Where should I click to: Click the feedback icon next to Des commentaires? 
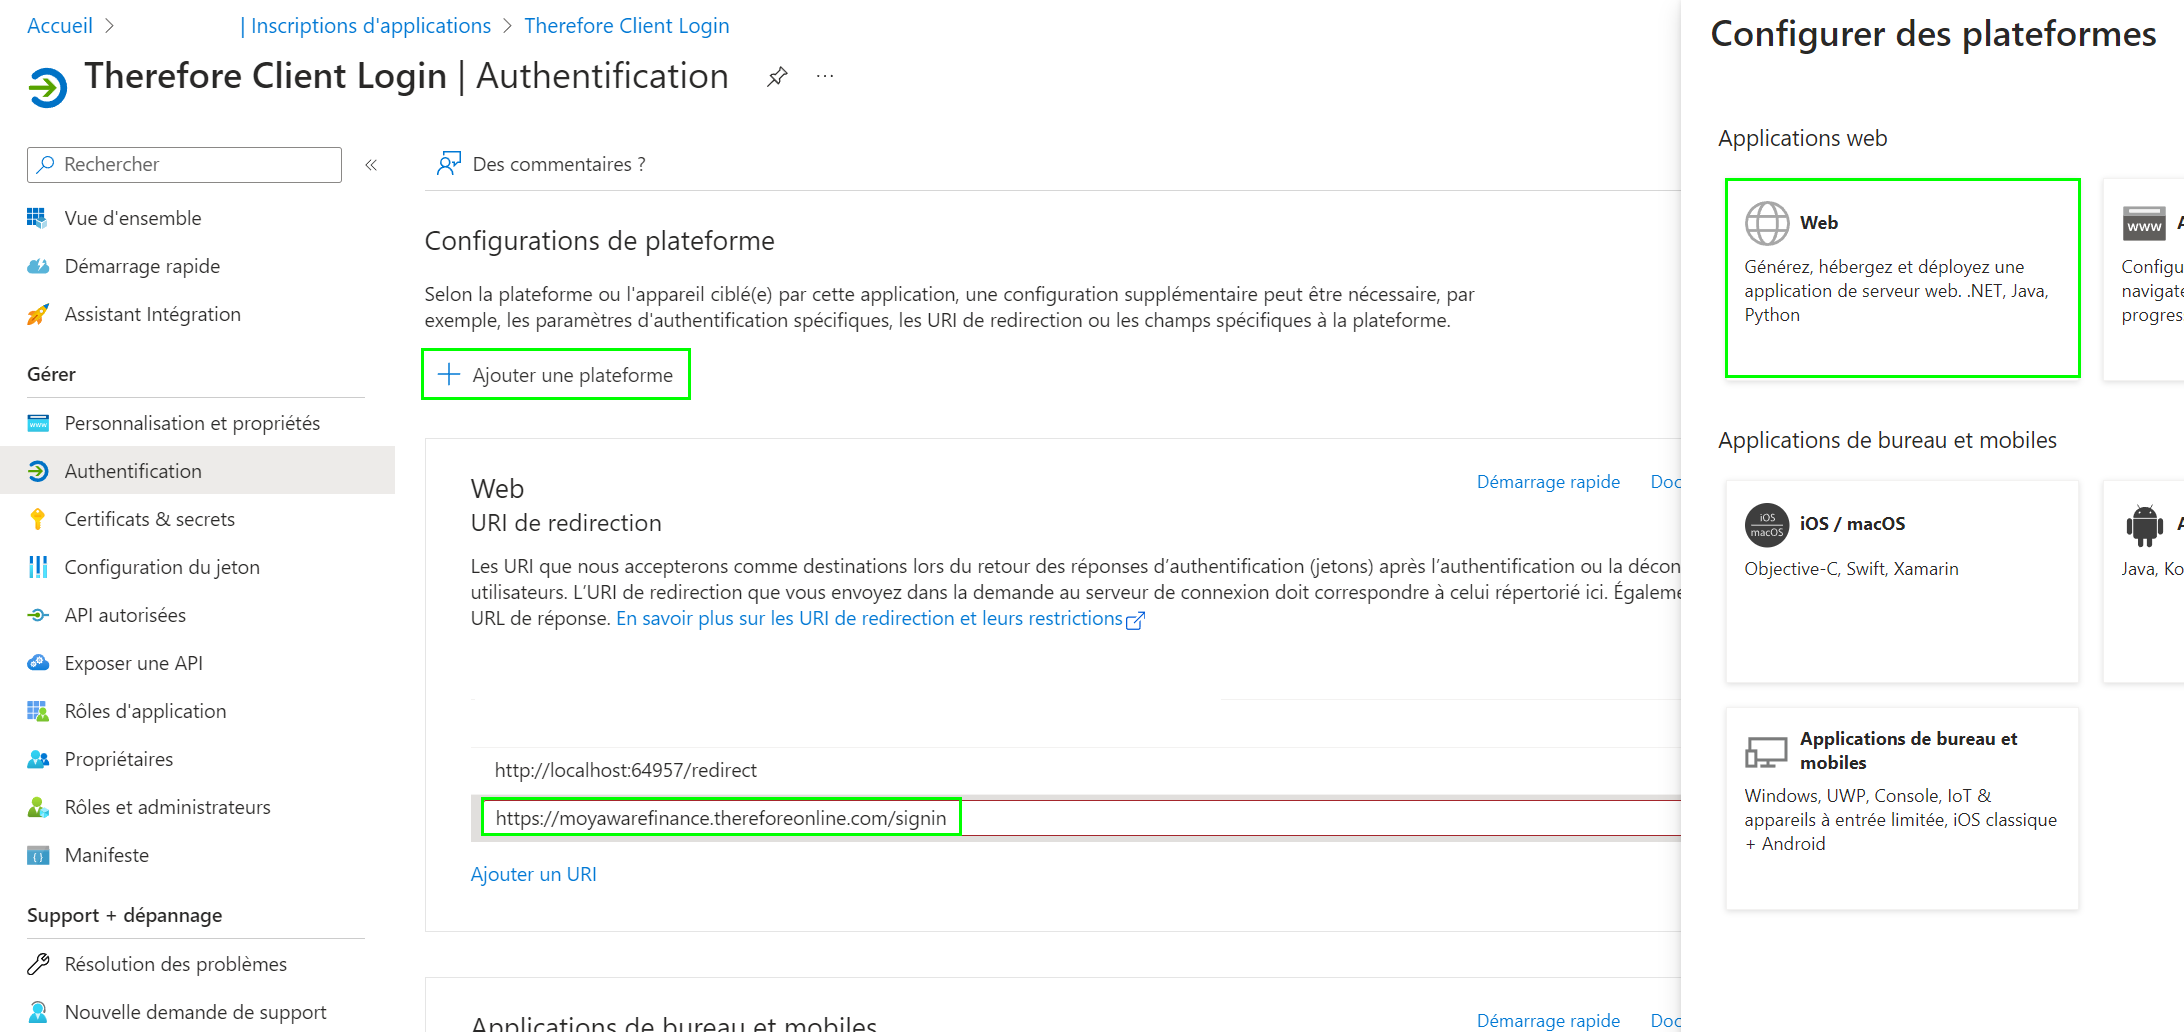pyautogui.click(x=448, y=164)
